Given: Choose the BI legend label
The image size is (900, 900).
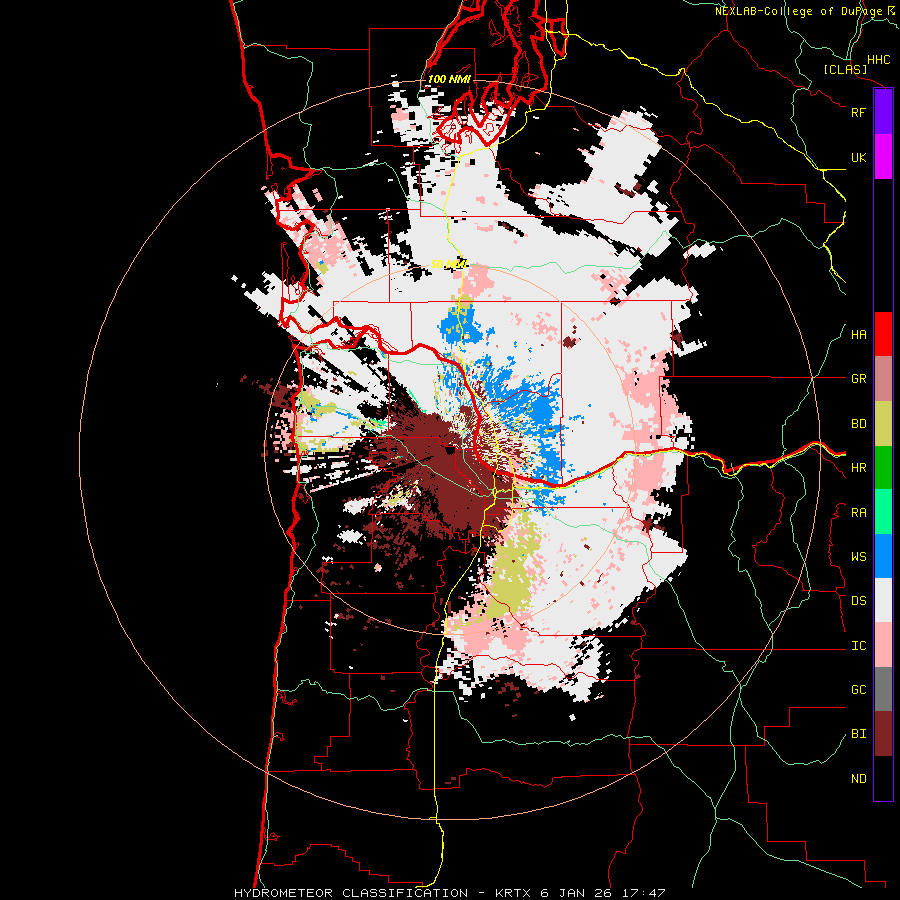Looking at the screenshot, I should pyautogui.click(x=858, y=734).
